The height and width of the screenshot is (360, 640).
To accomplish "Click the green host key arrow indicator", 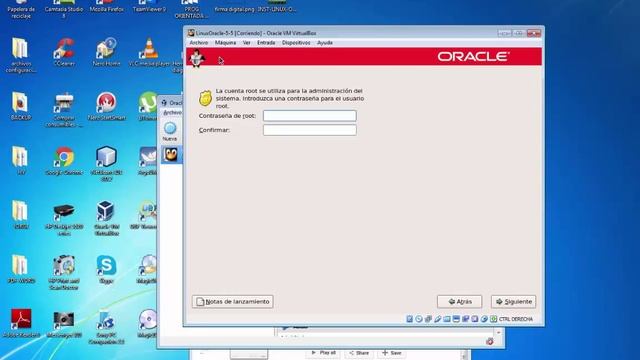I will (x=493, y=319).
